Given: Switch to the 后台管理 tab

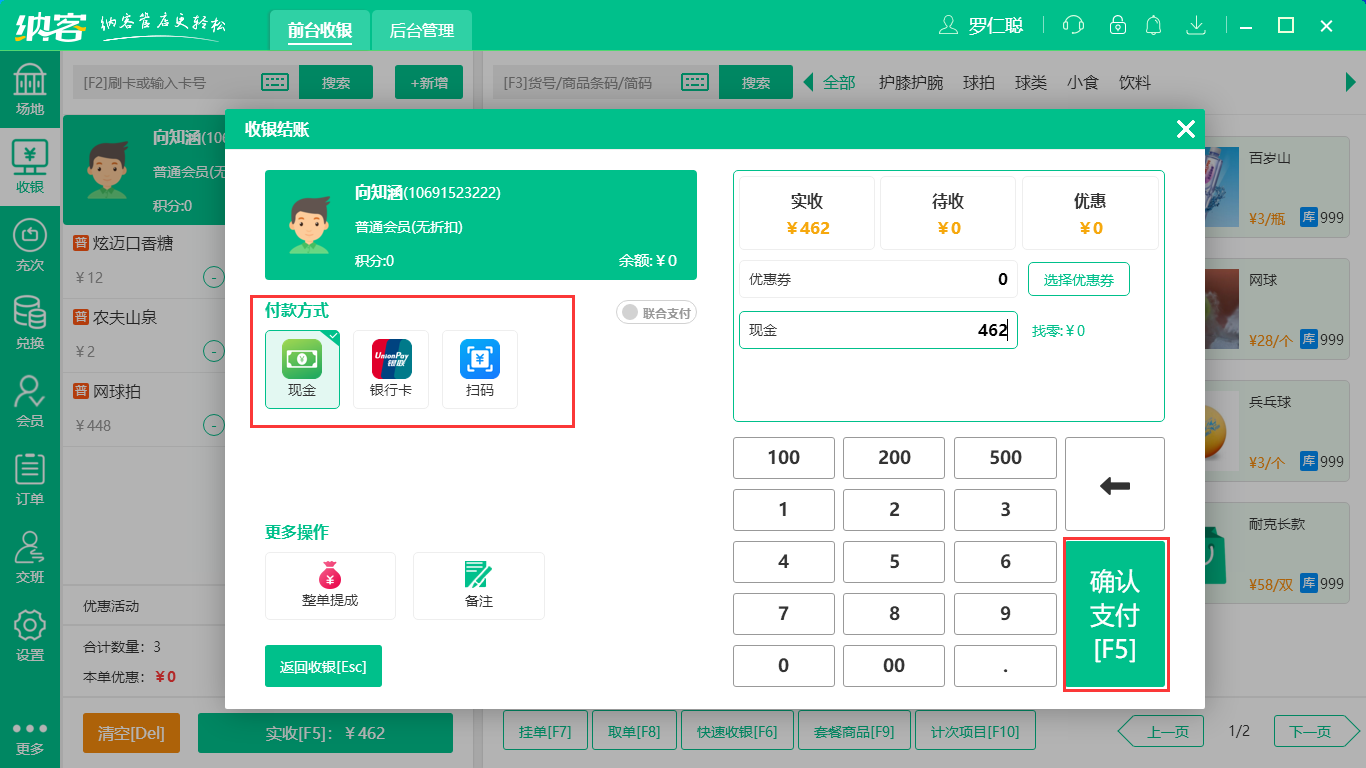Looking at the screenshot, I should tap(421, 30).
